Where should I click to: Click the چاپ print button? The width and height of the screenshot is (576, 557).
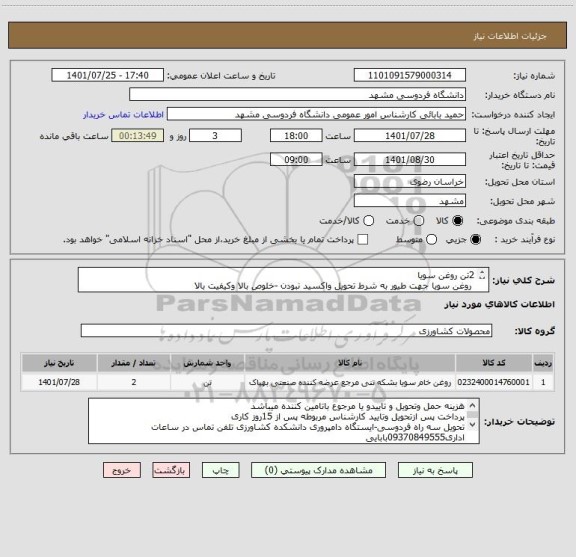pyautogui.click(x=221, y=470)
